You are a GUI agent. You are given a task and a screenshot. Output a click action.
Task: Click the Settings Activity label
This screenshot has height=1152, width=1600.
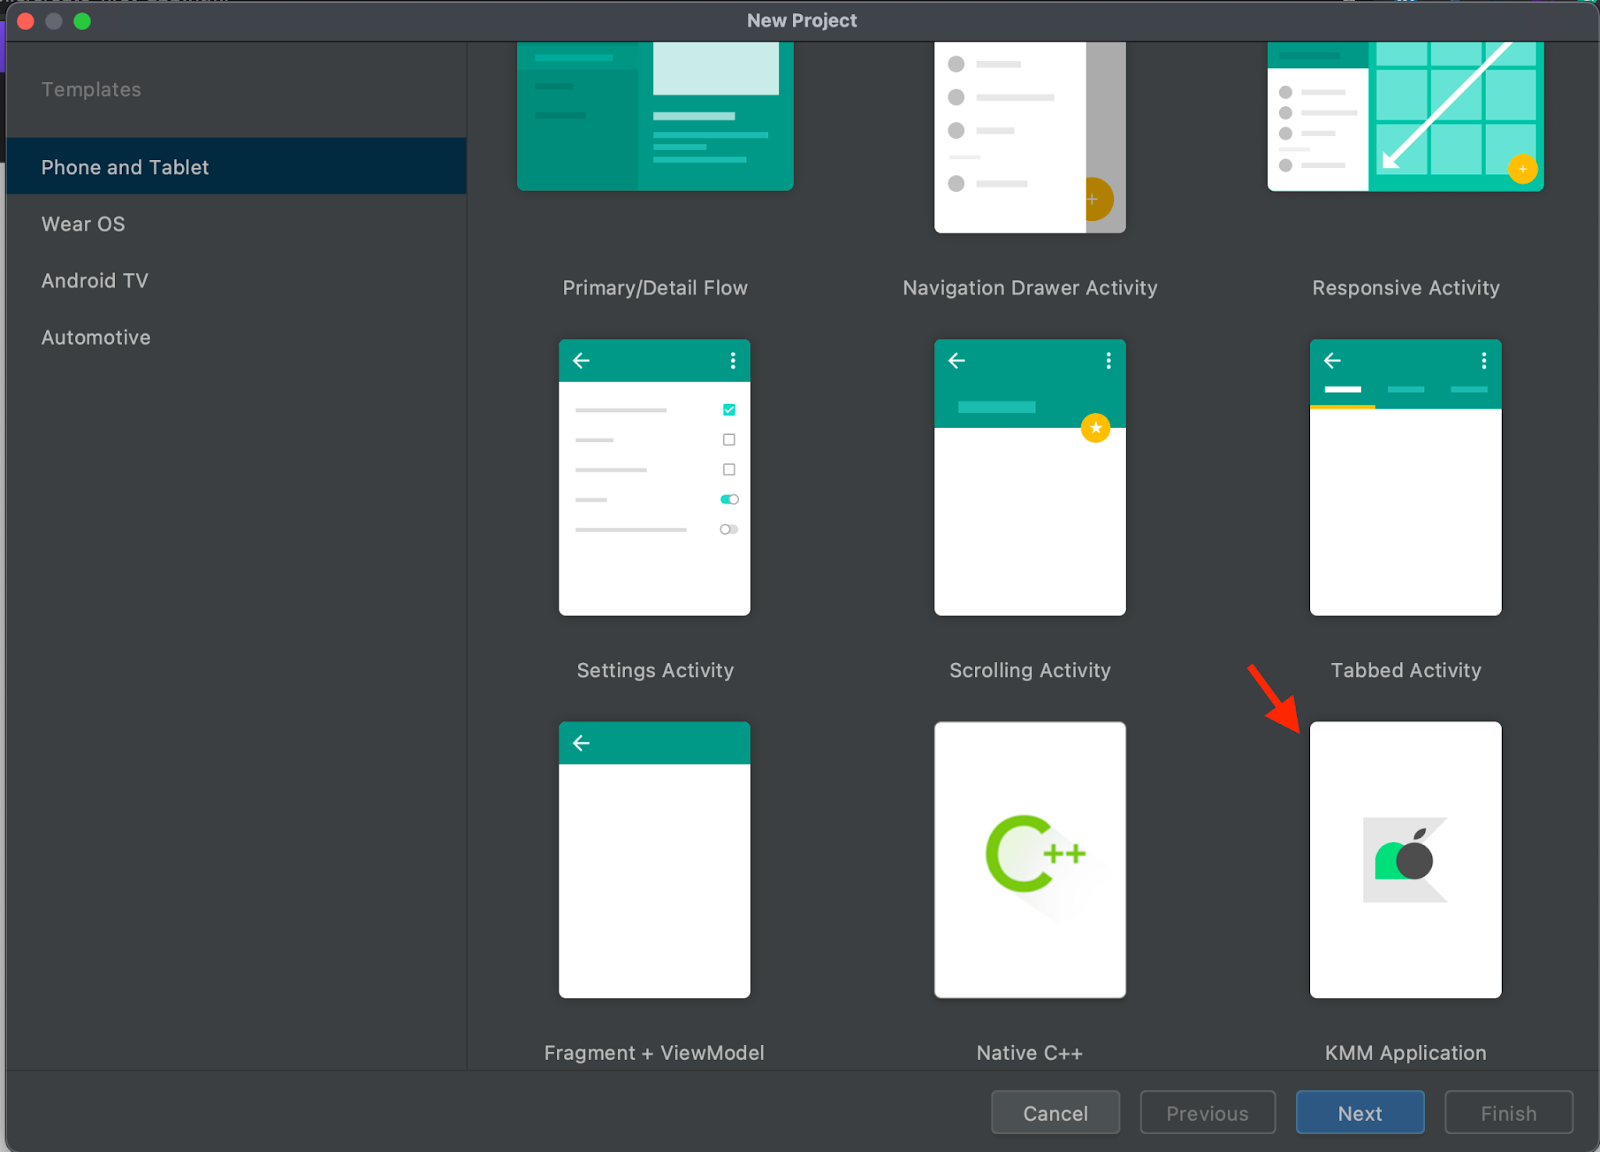coord(655,670)
